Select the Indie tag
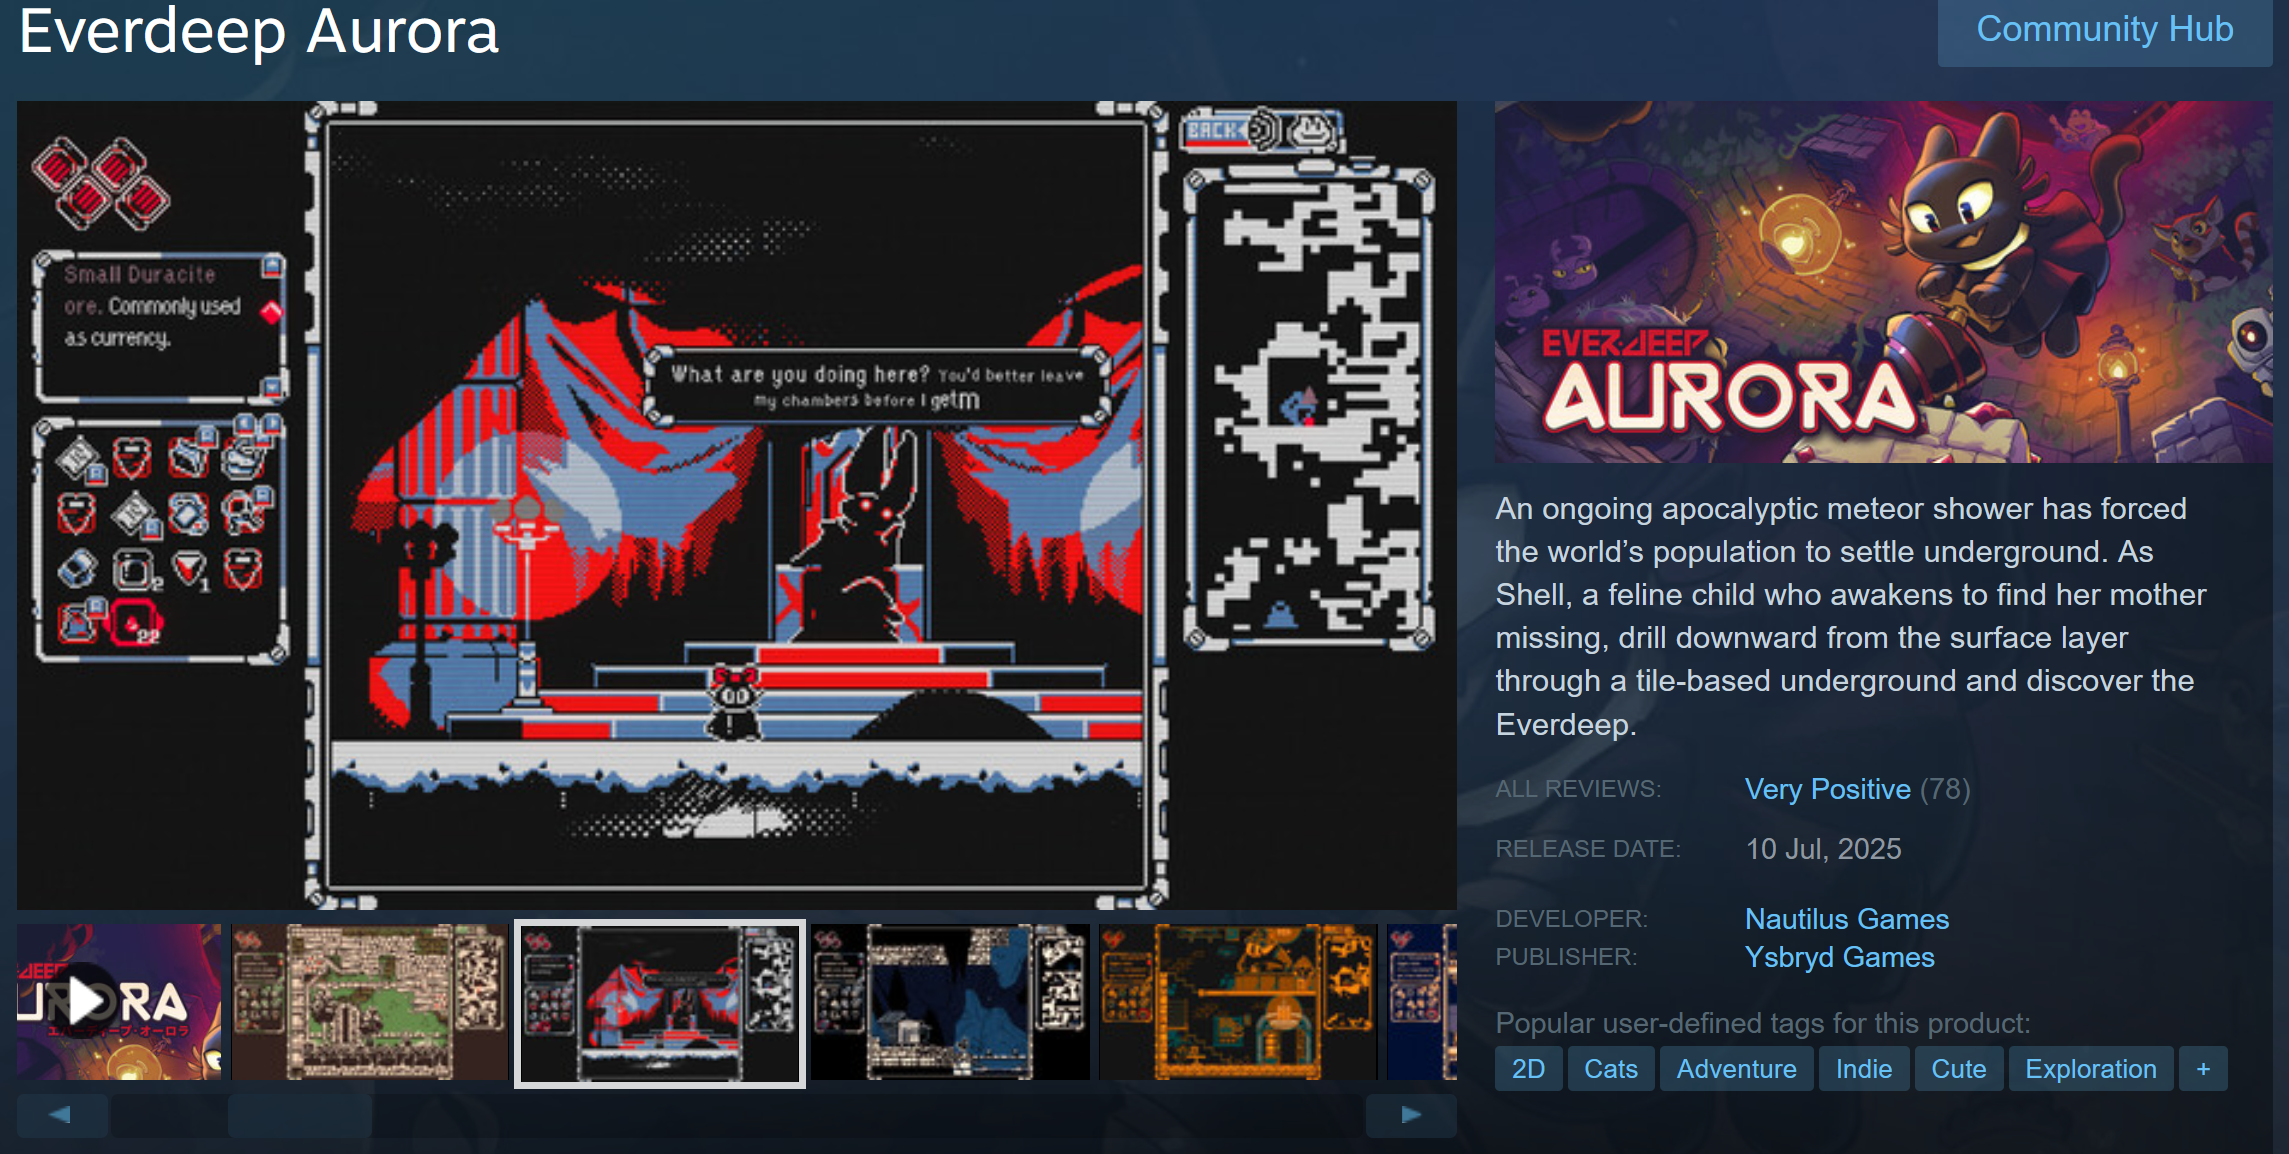 (1864, 1069)
